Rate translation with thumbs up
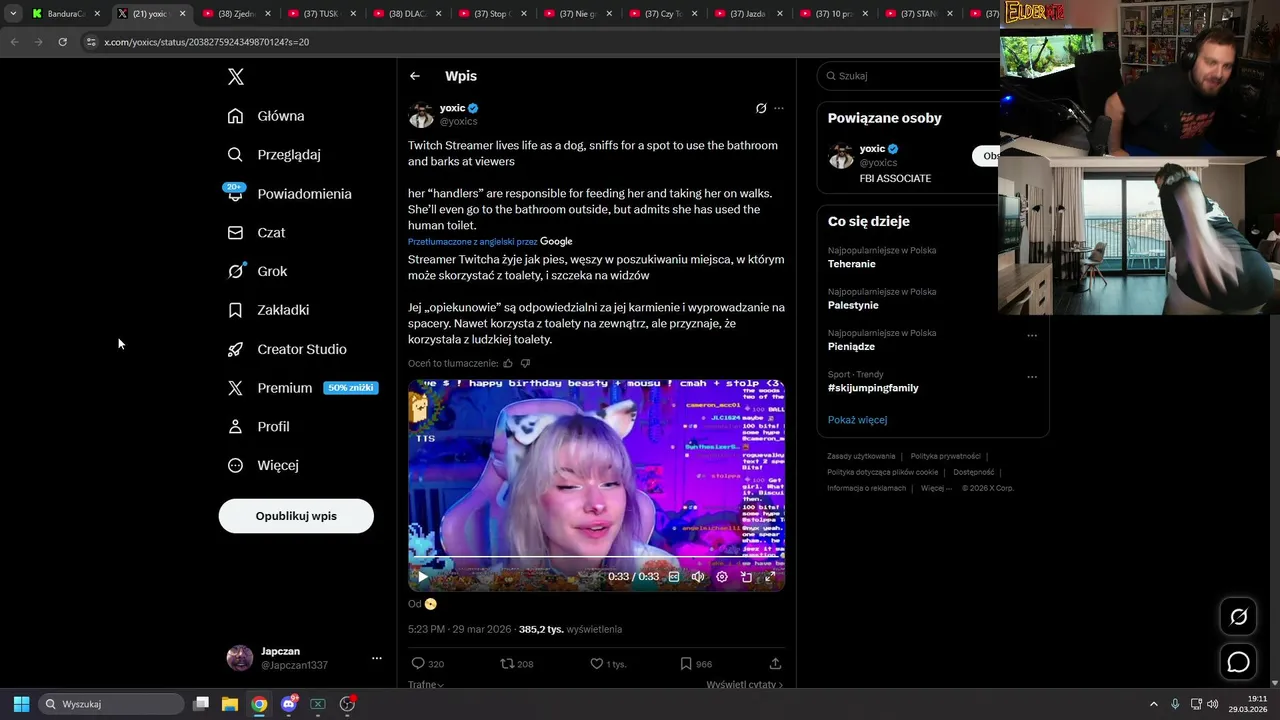 508,364
